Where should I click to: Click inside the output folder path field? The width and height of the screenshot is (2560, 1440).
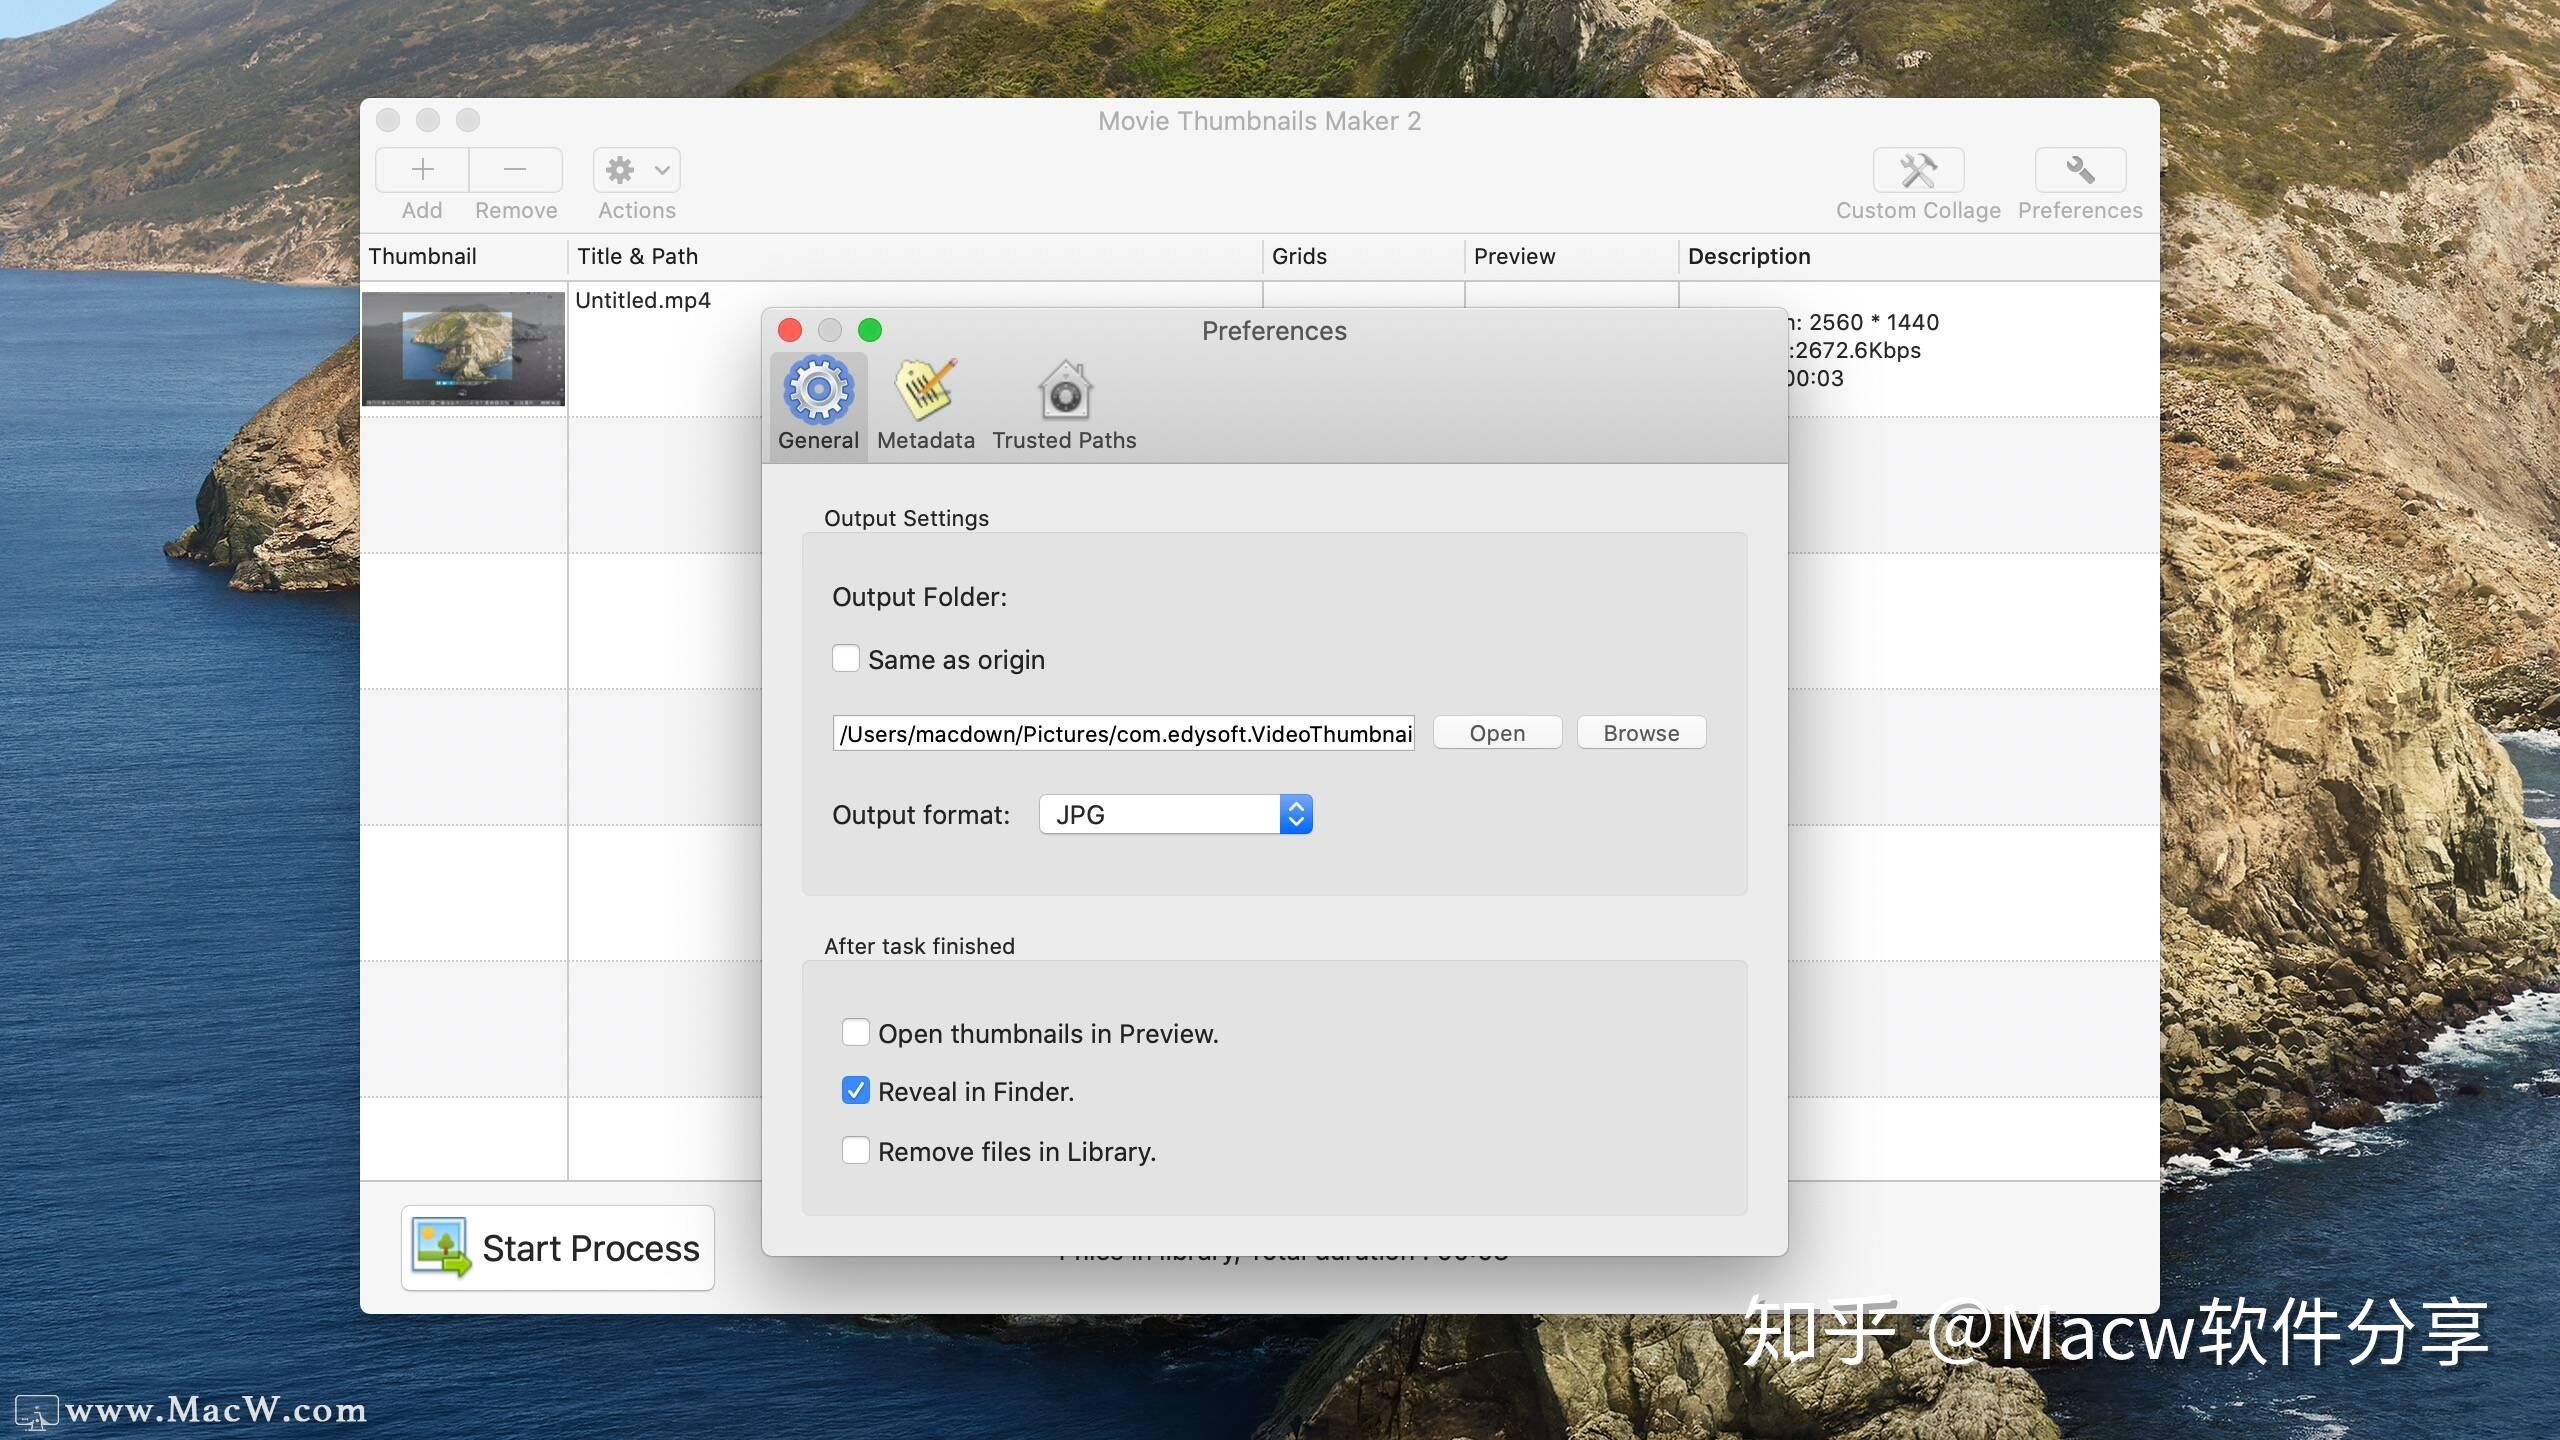1120,732
